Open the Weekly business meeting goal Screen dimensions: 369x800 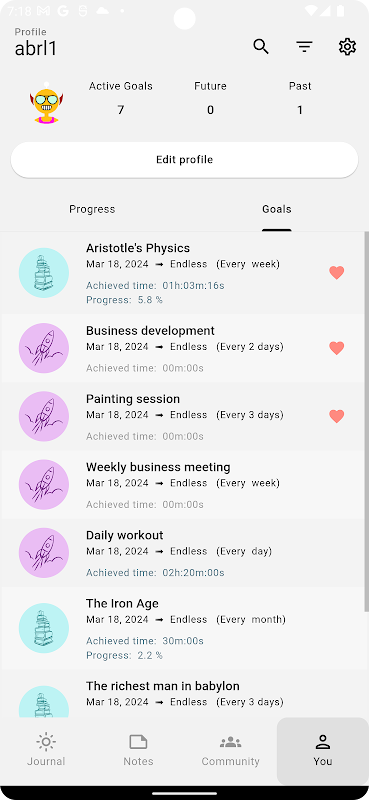[x=184, y=485]
